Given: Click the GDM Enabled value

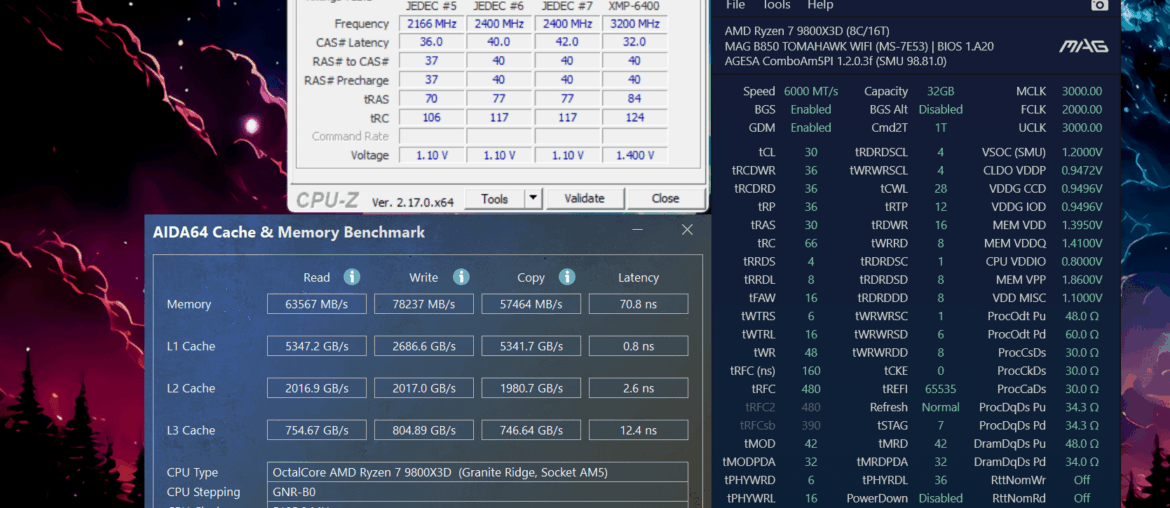Looking at the screenshot, I should [x=811, y=128].
